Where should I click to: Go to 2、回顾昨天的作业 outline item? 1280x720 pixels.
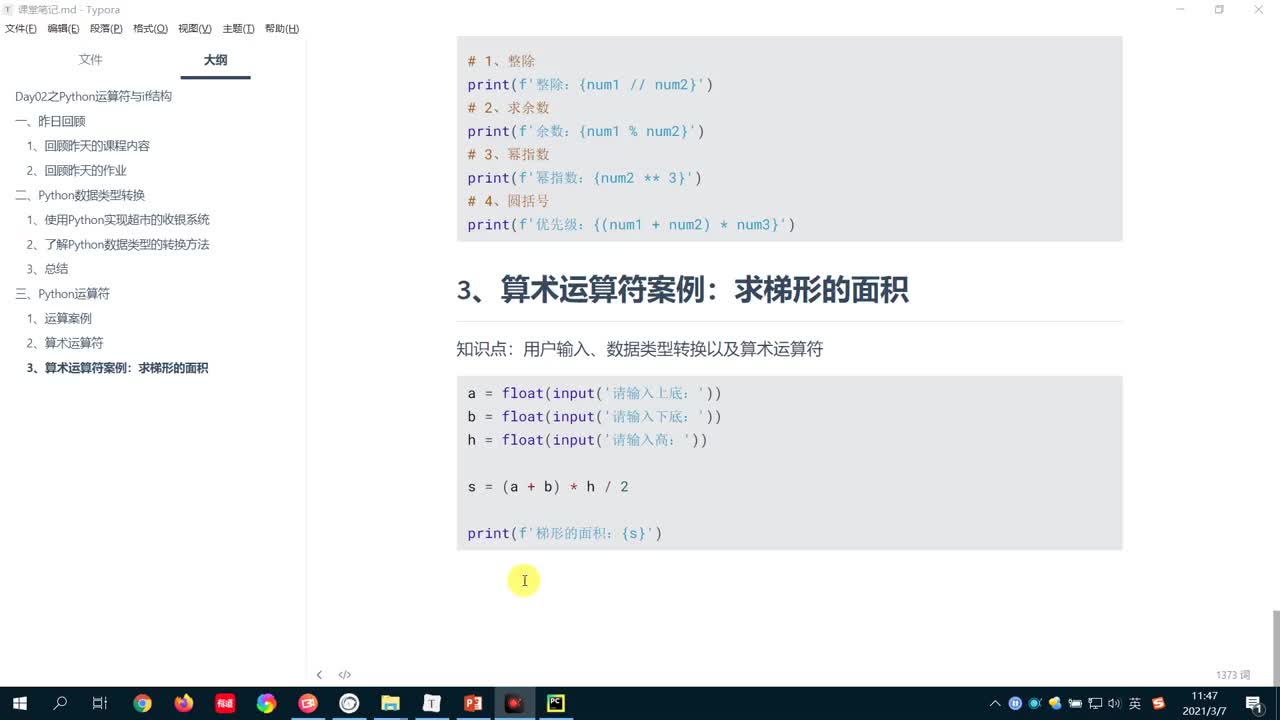point(77,170)
